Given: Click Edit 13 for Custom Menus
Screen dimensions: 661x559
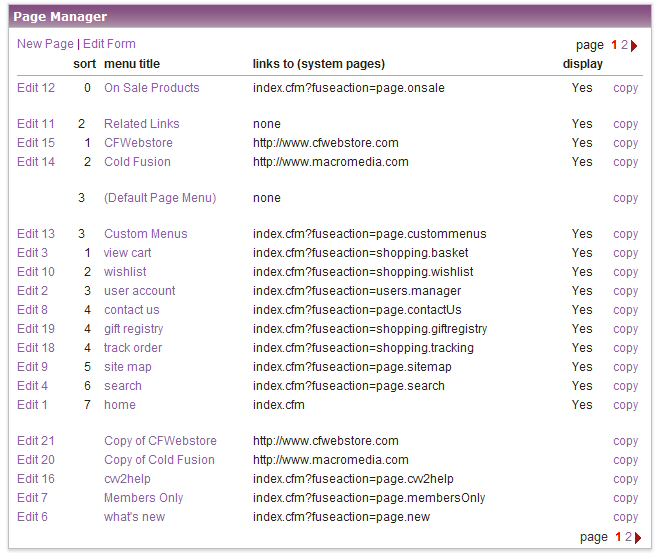Looking at the screenshot, I should 36,234.
